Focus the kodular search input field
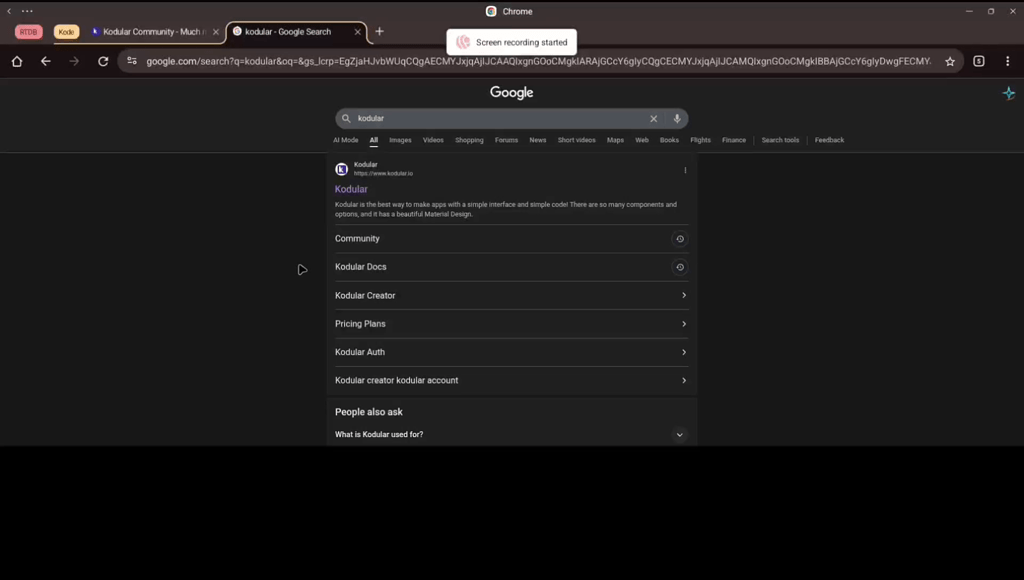Image resolution: width=1024 pixels, height=580 pixels. [500, 118]
